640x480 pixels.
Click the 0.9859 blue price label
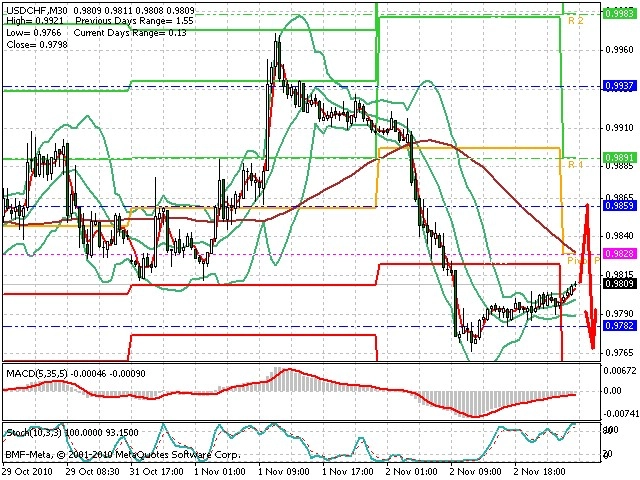point(619,205)
